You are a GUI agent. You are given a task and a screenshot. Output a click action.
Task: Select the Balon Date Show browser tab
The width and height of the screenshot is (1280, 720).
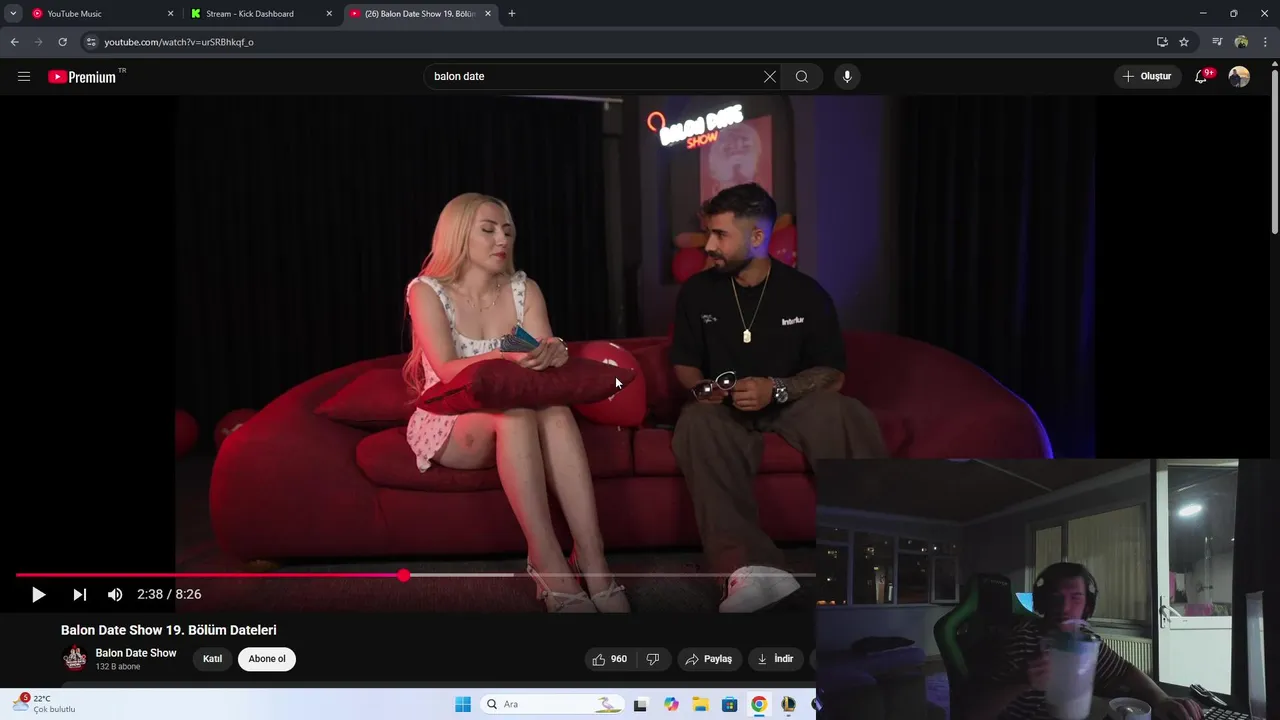click(x=420, y=14)
